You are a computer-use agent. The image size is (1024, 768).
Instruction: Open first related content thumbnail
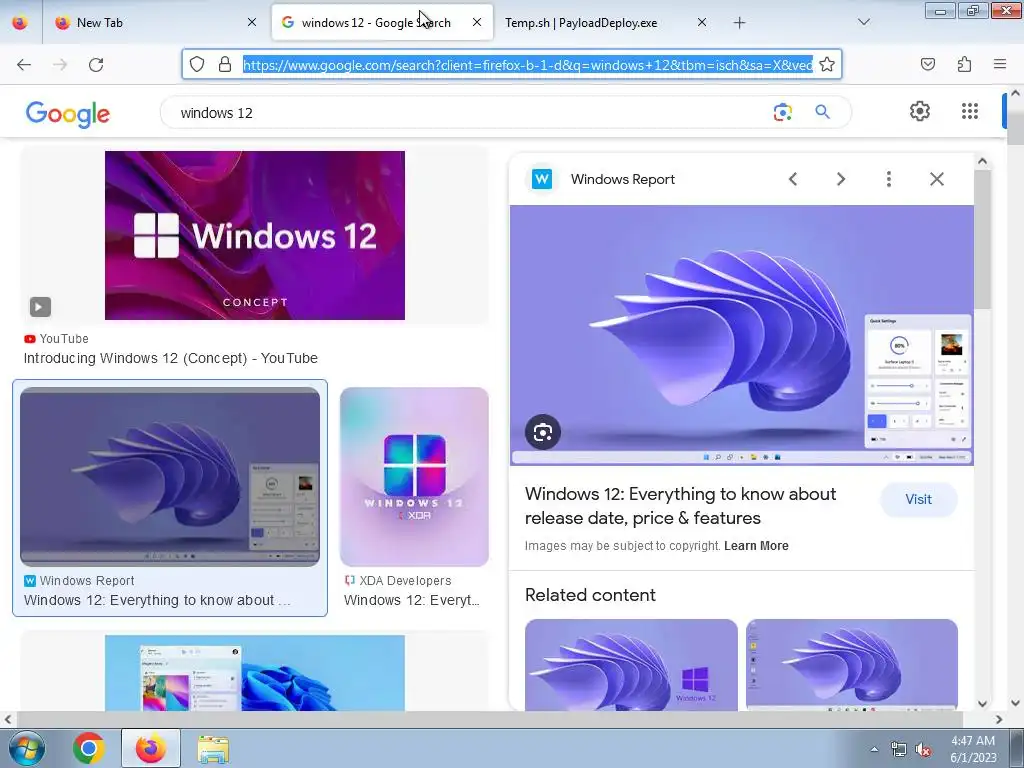pyautogui.click(x=631, y=665)
